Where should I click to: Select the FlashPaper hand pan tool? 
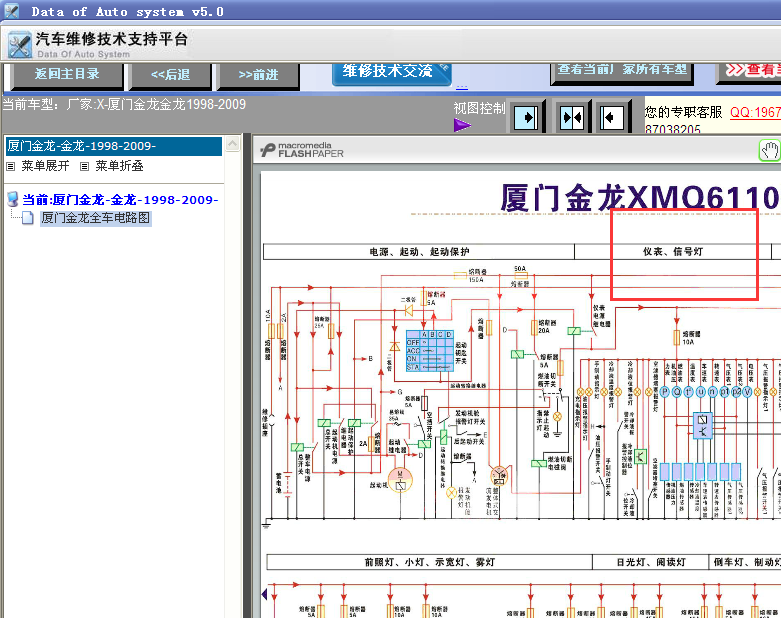pyautogui.click(x=770, y=150)
